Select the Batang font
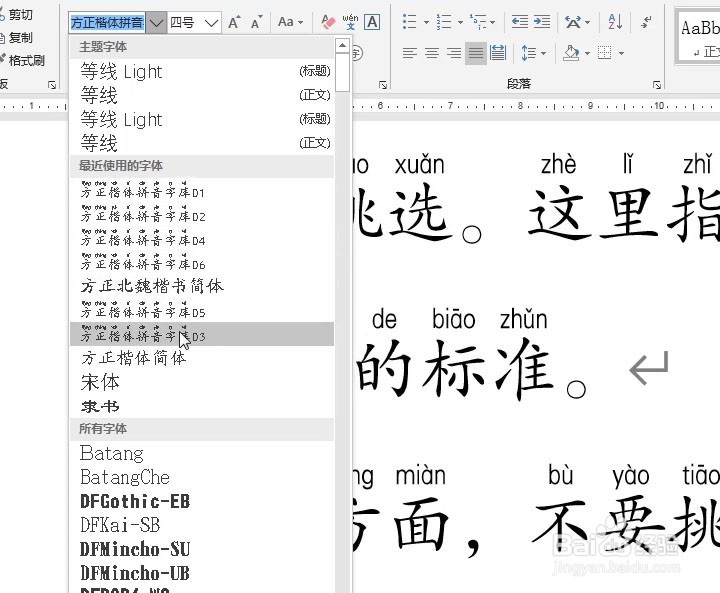 point(202,453)
